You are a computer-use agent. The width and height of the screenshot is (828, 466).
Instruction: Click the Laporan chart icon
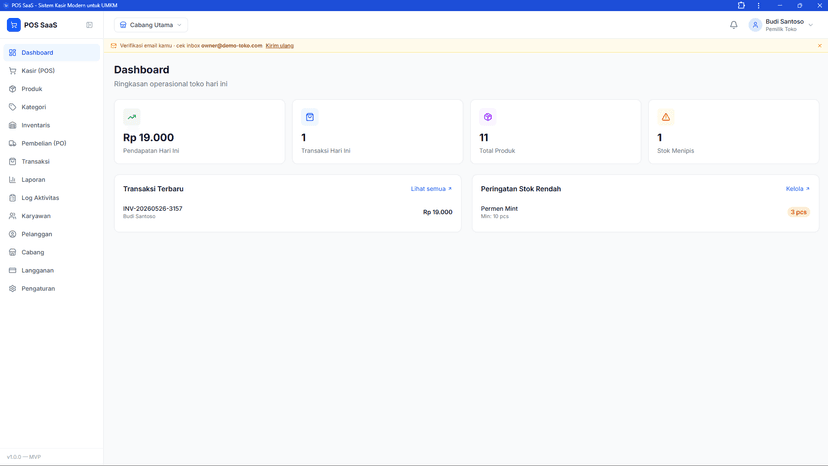[13, 180]
